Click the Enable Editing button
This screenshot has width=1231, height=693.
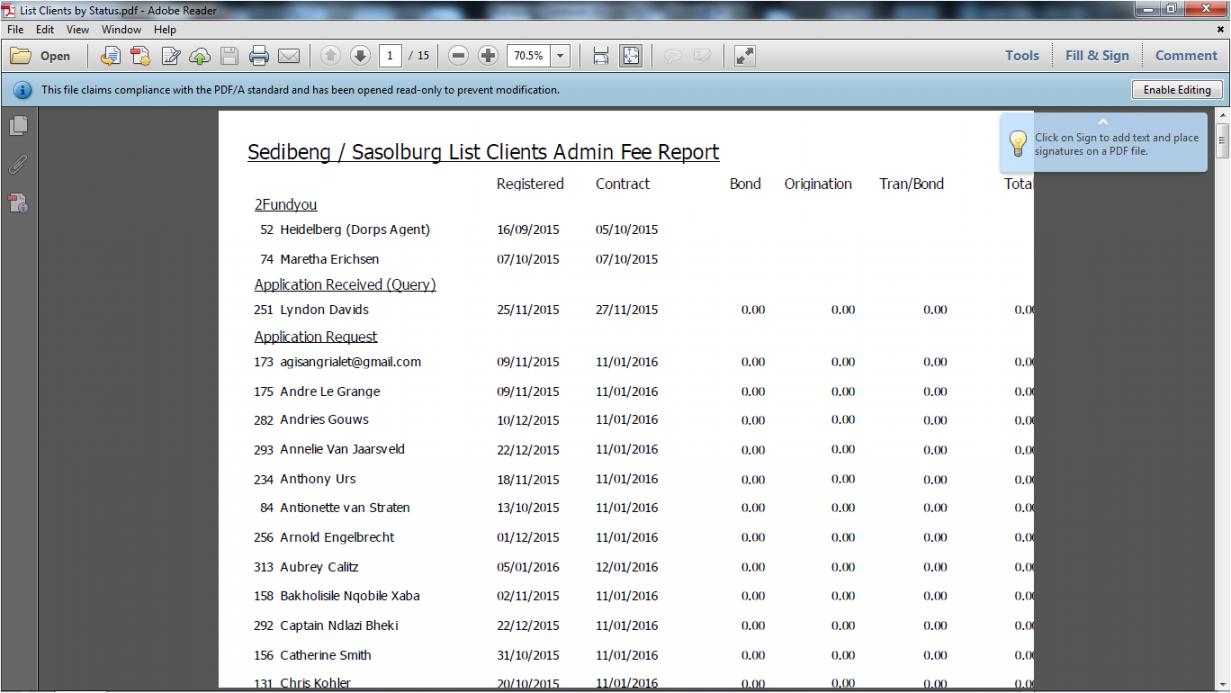tap(1177, 90)
